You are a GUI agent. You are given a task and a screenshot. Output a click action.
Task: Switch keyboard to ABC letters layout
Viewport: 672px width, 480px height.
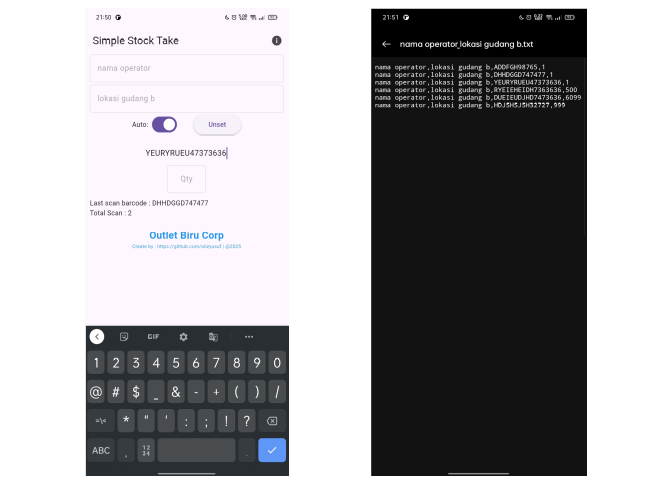click(x=102, y=450)
